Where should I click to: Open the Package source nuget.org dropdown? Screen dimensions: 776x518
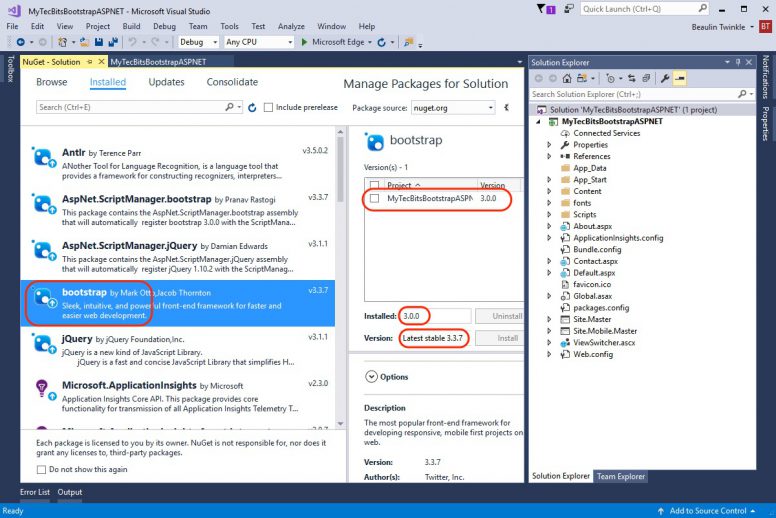[453, 107]
